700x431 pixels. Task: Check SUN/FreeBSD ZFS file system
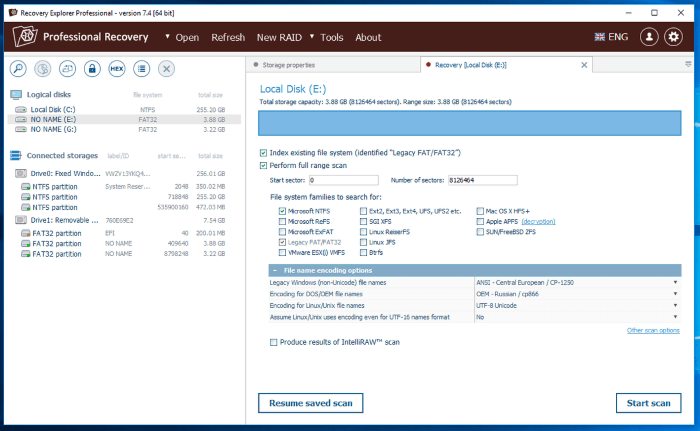[x=480, y=232]
